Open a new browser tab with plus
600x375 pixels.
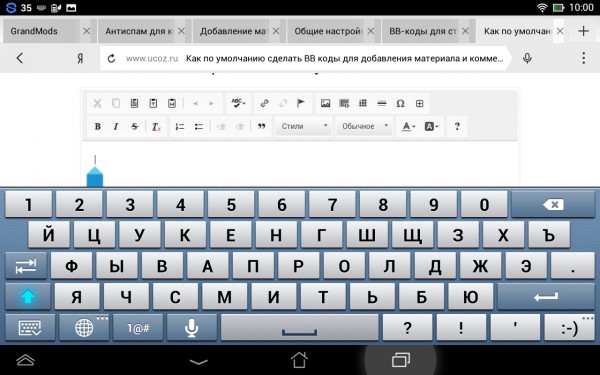tap(583, 31)
